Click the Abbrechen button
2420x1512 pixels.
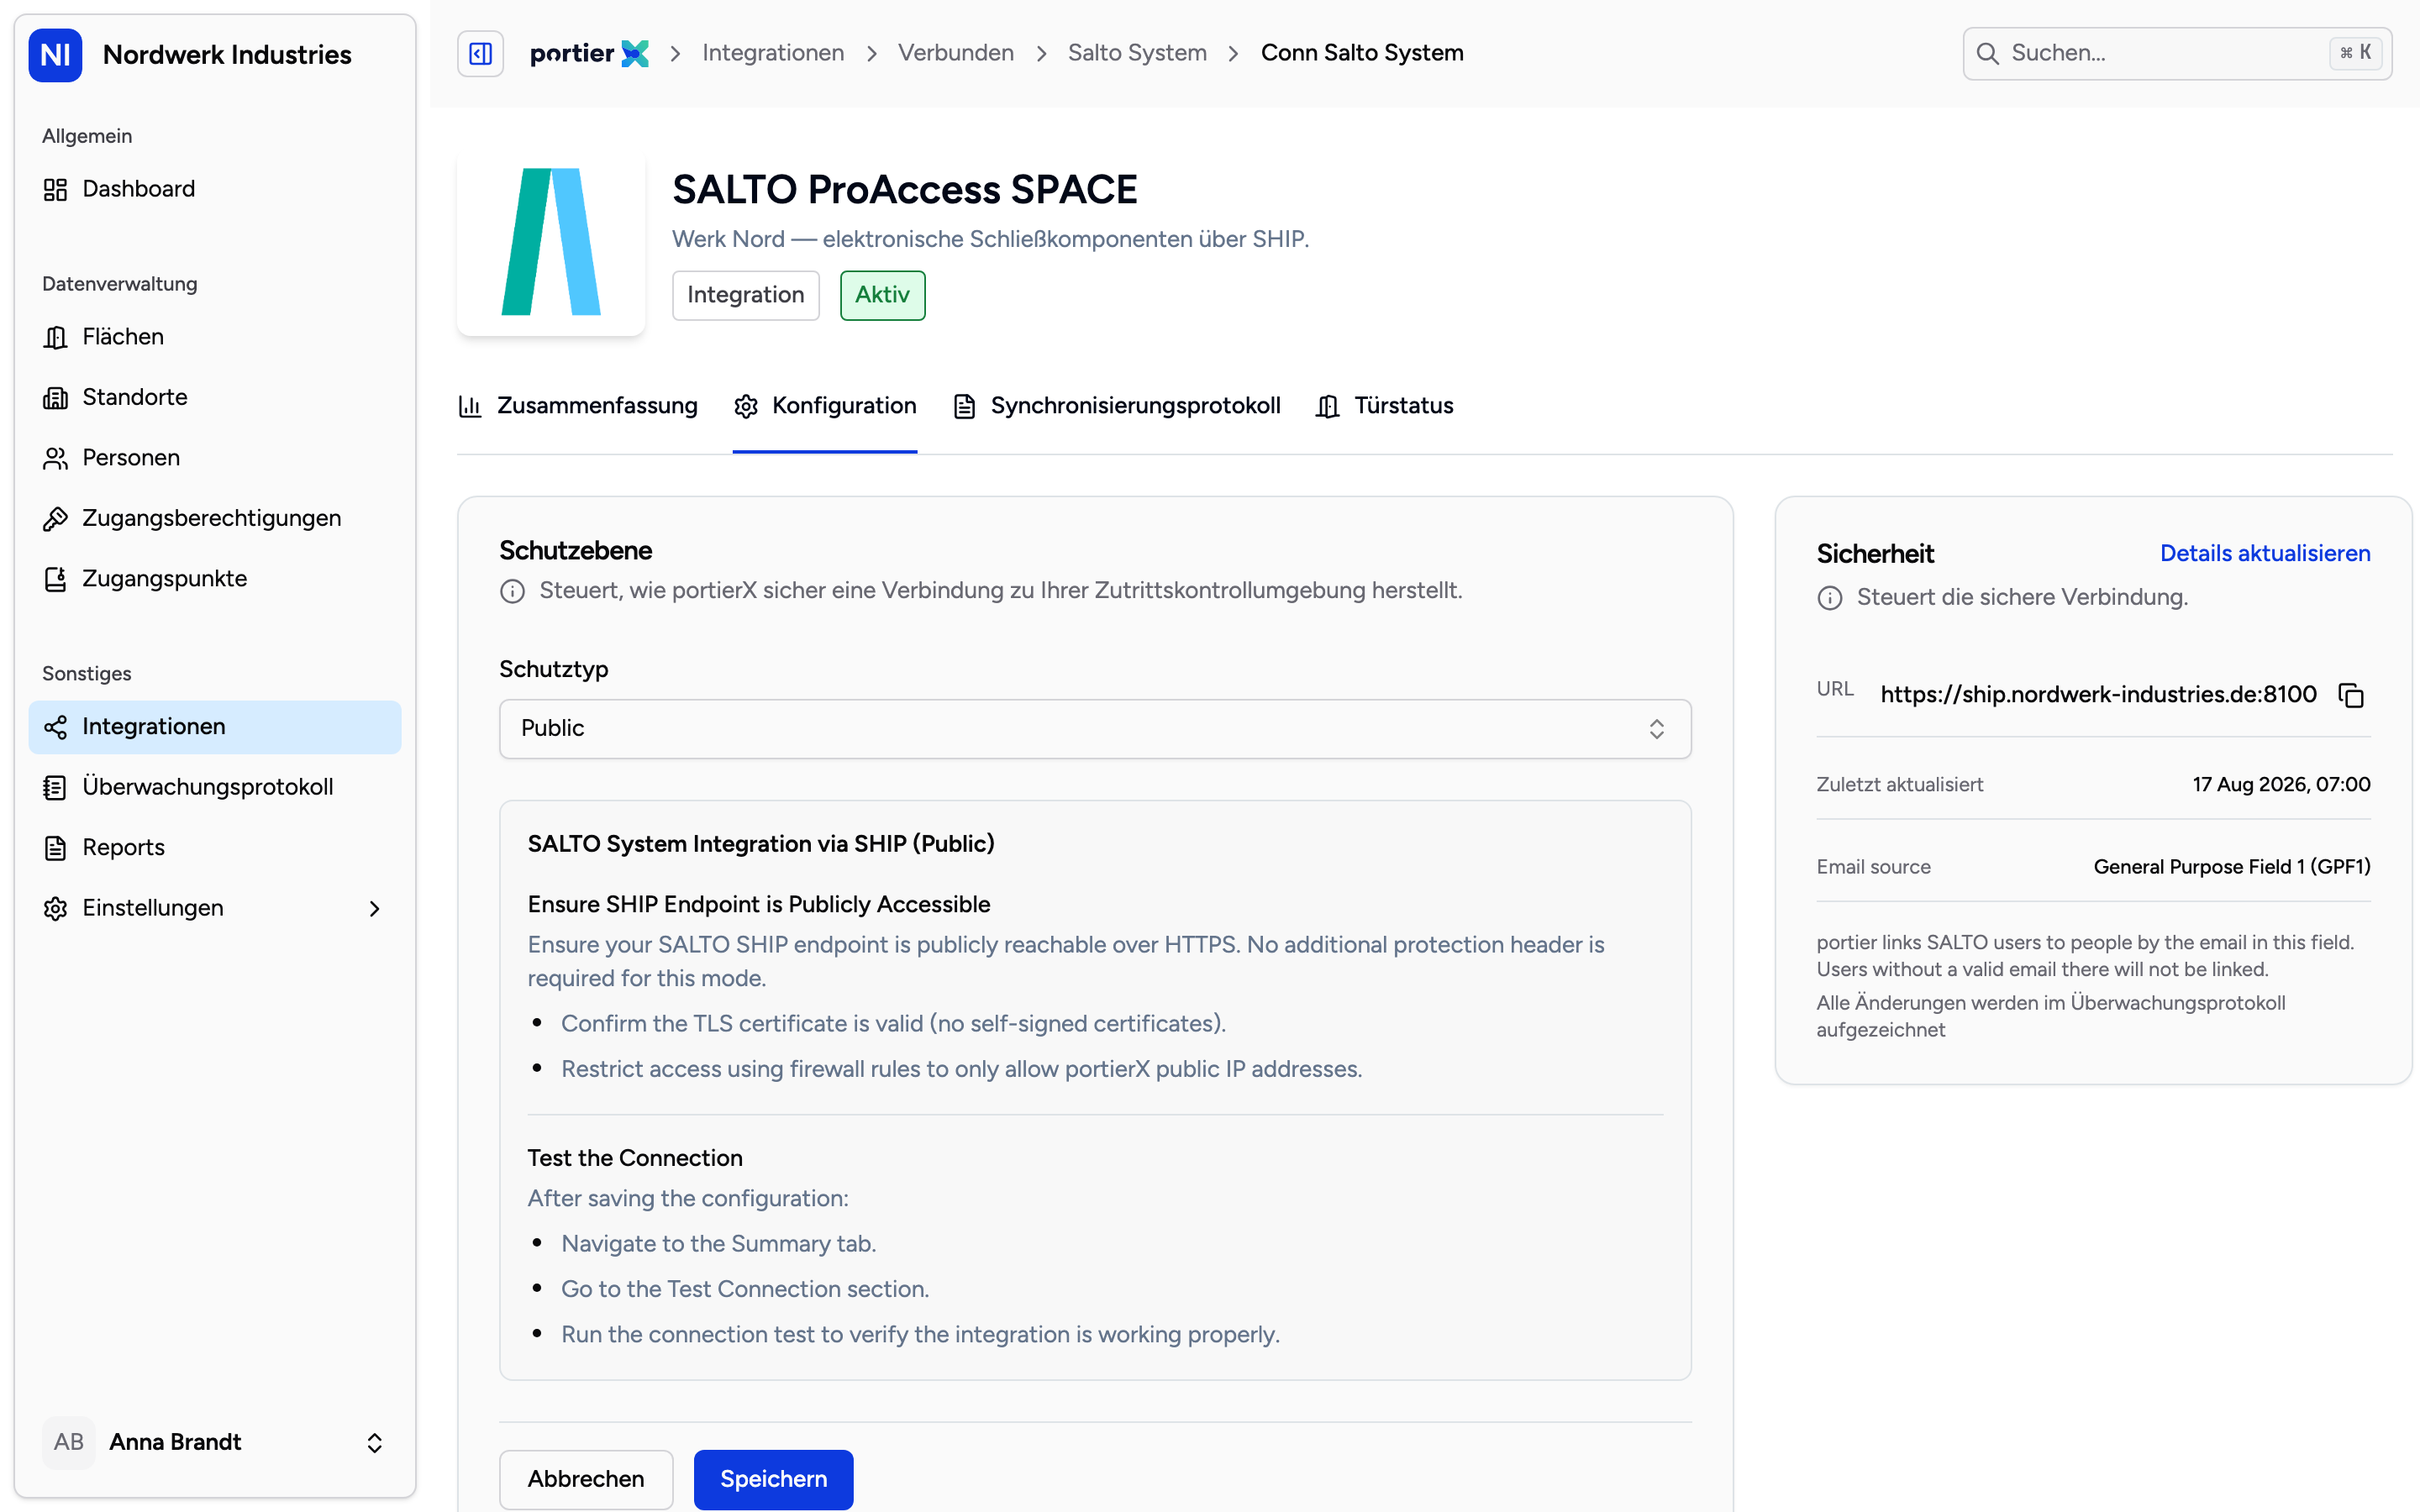click(586, 1479)
